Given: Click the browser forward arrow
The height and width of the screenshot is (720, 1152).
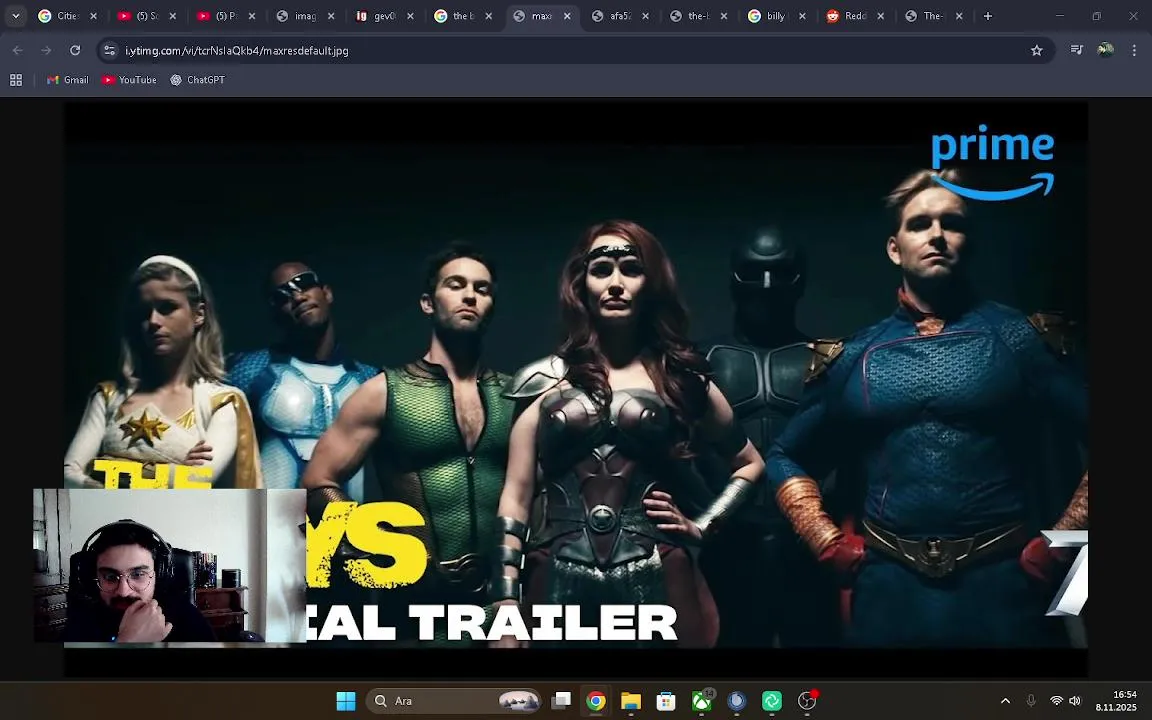Looking at the screenshot, I should (46, 50).
